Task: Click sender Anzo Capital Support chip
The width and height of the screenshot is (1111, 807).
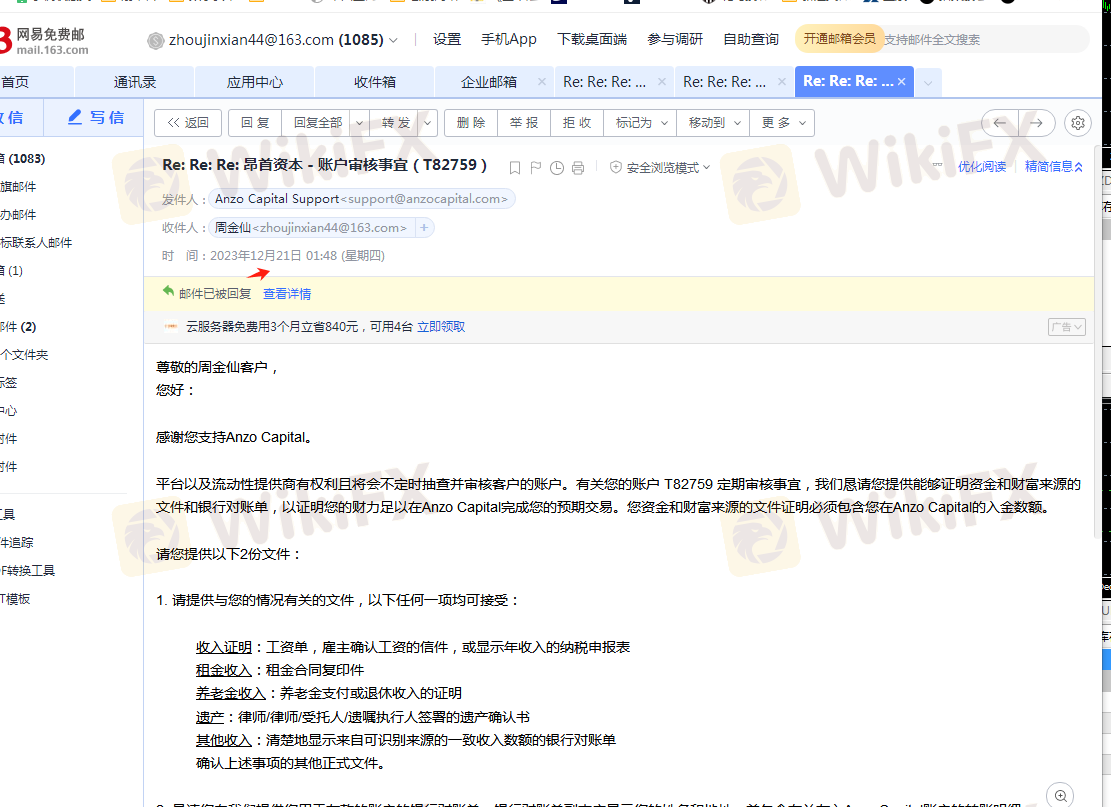Action: pyautogui.click(x=361, y=199)
